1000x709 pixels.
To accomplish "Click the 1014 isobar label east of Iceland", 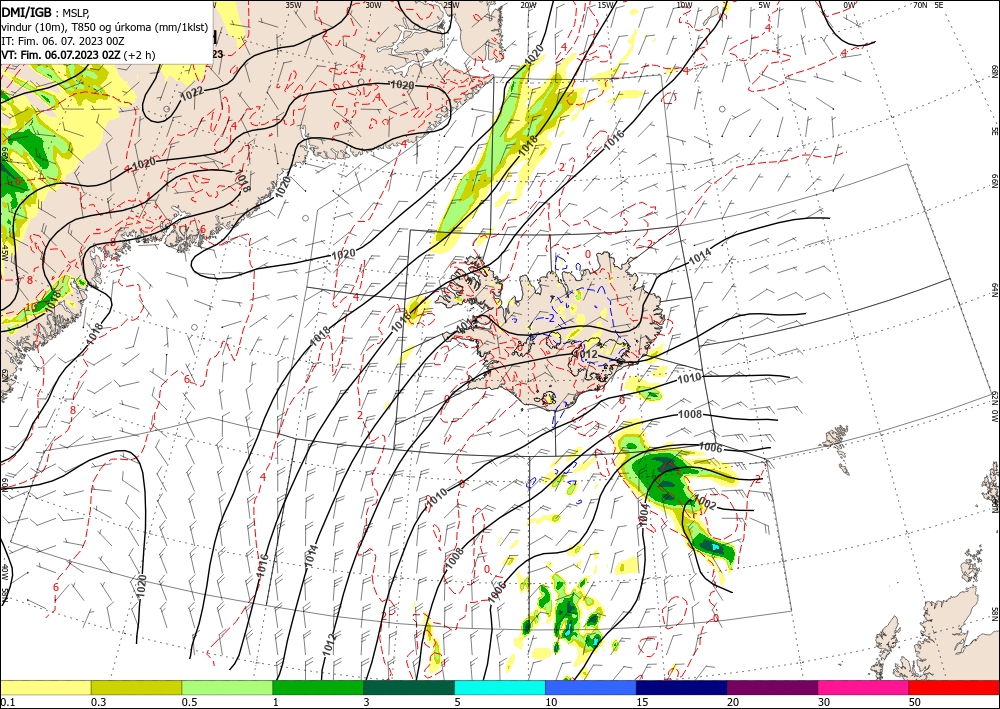I will coord(700,257).
